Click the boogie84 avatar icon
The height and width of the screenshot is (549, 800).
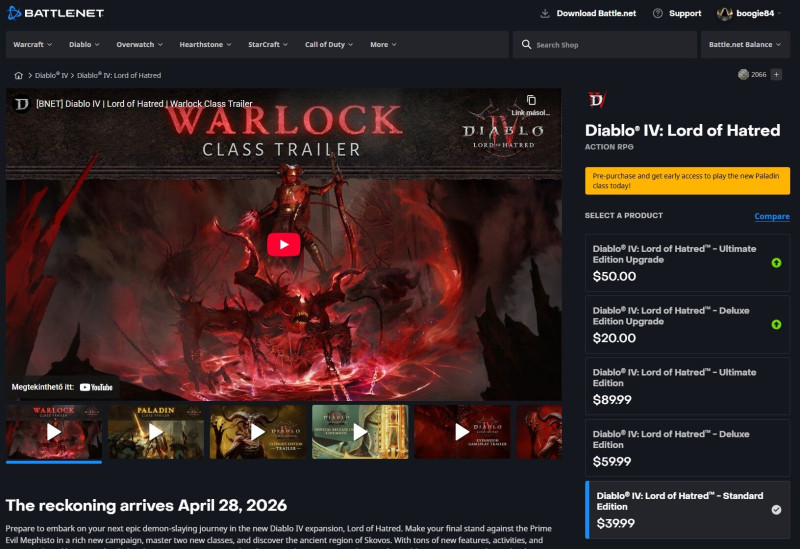(x=724, y=14)
